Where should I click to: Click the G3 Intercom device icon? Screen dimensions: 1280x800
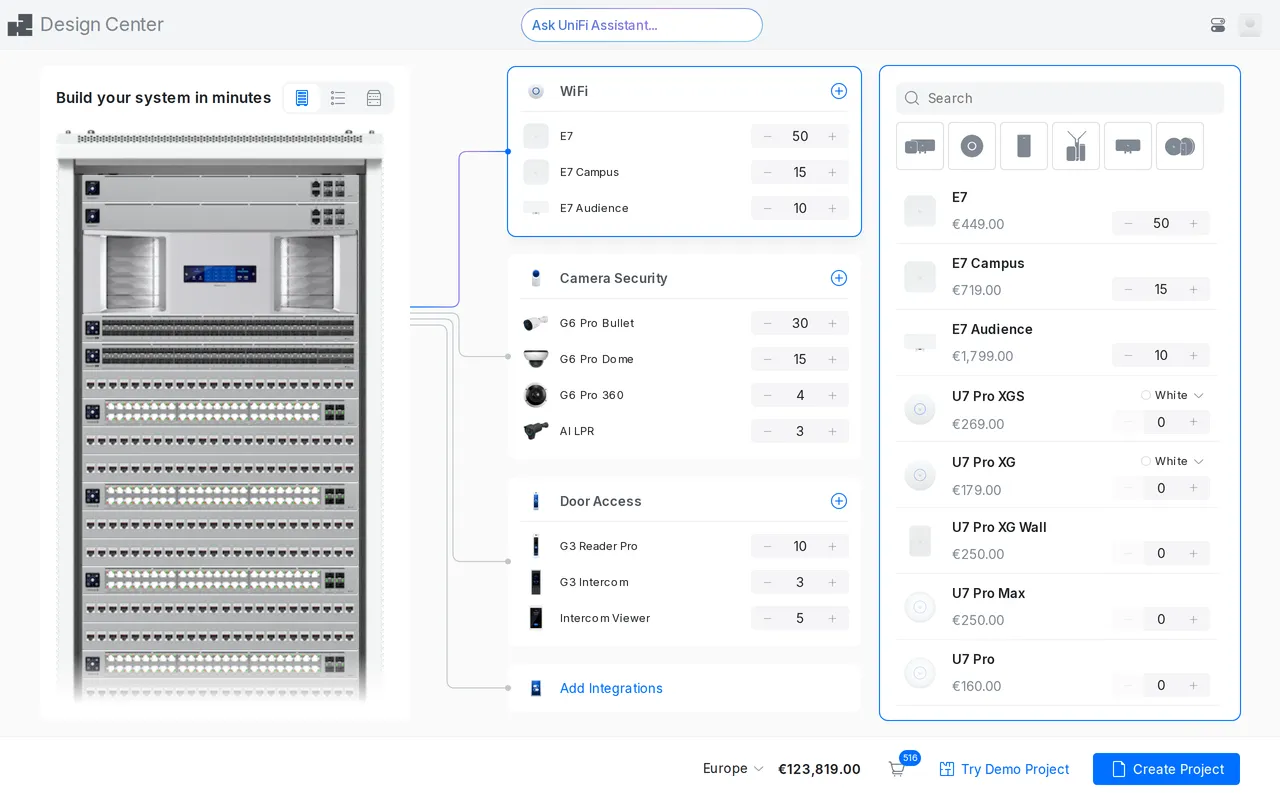[536, 582]
